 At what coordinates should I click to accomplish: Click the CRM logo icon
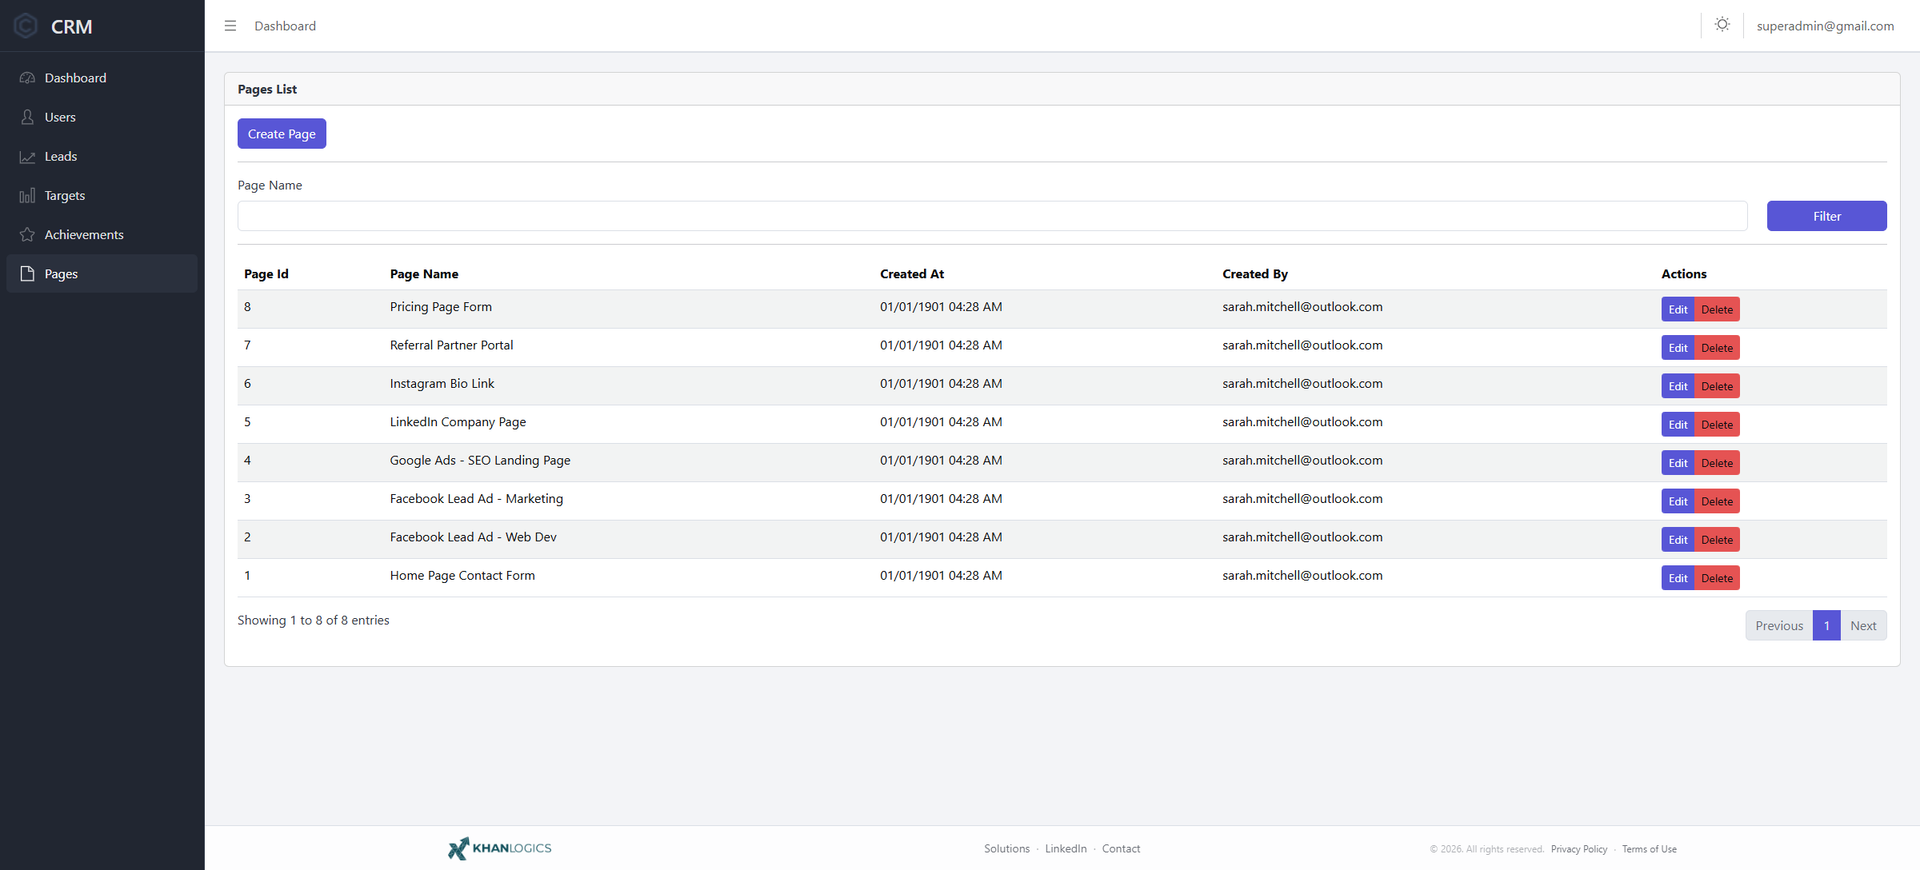point(26,26)
